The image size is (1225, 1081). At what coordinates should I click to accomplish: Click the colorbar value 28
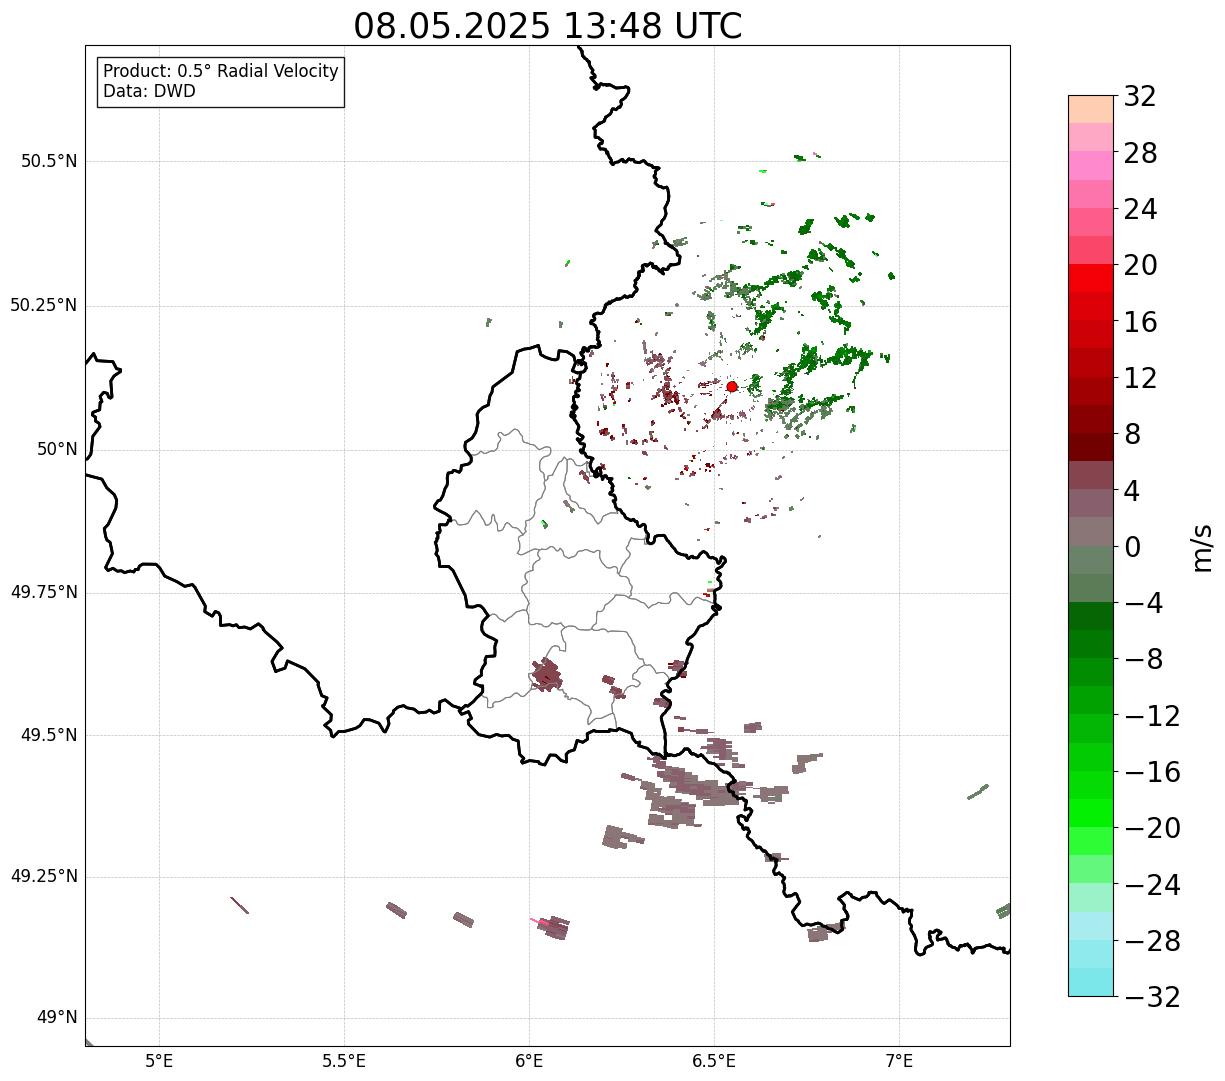(1140, 153)
